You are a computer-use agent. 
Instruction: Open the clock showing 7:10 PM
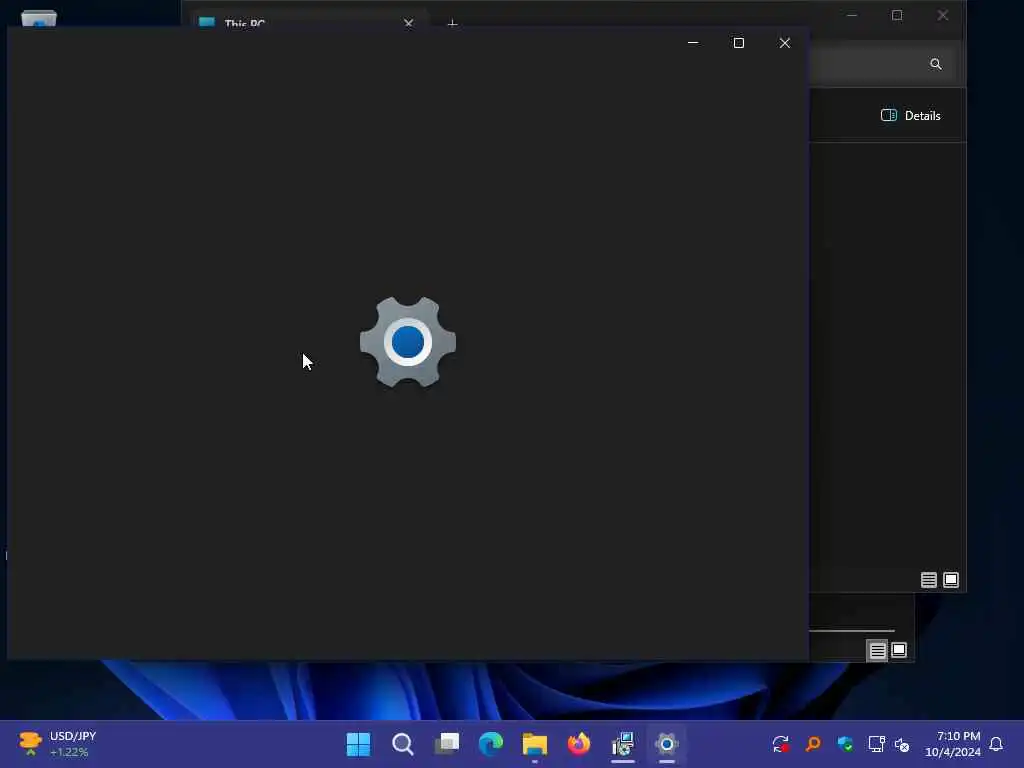point(953,744)
